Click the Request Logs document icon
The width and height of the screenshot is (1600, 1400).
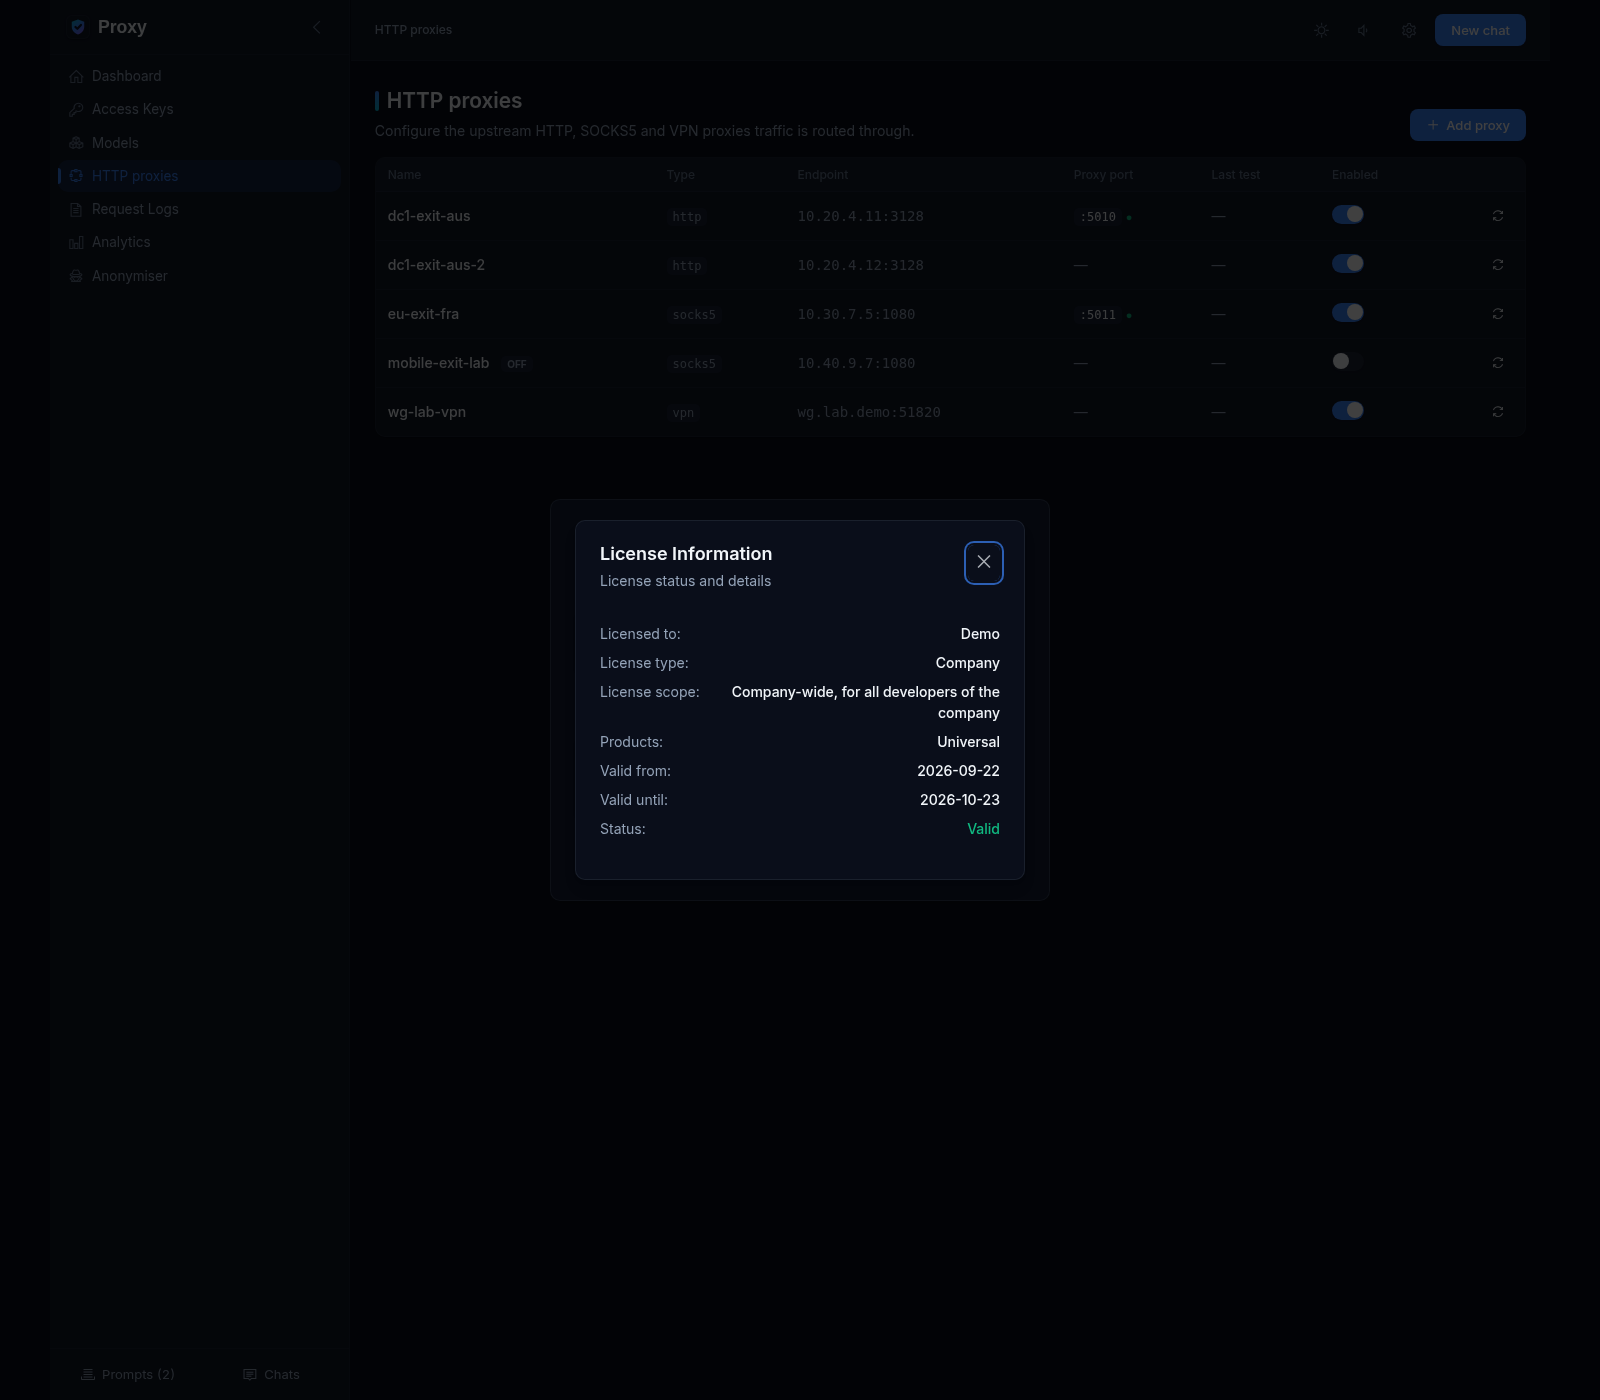click(x=76, y=209)
